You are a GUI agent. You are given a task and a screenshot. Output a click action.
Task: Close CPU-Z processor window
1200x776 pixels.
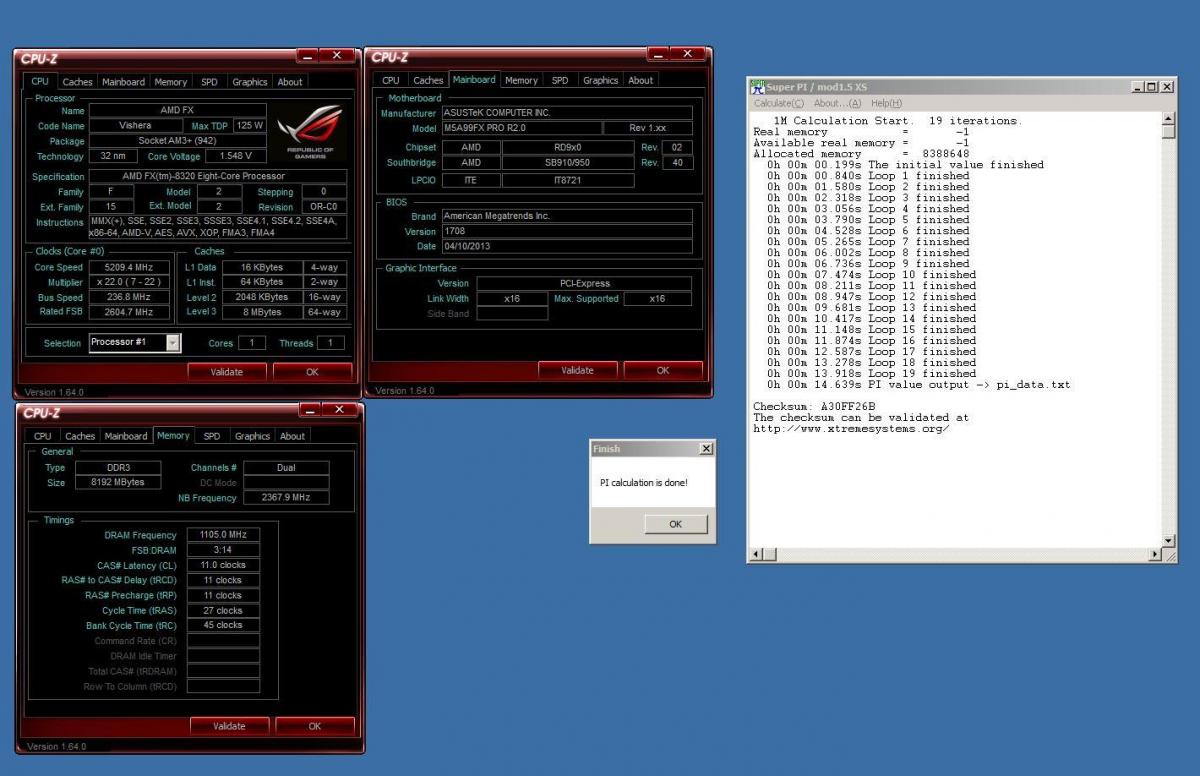tap(337, 56)
